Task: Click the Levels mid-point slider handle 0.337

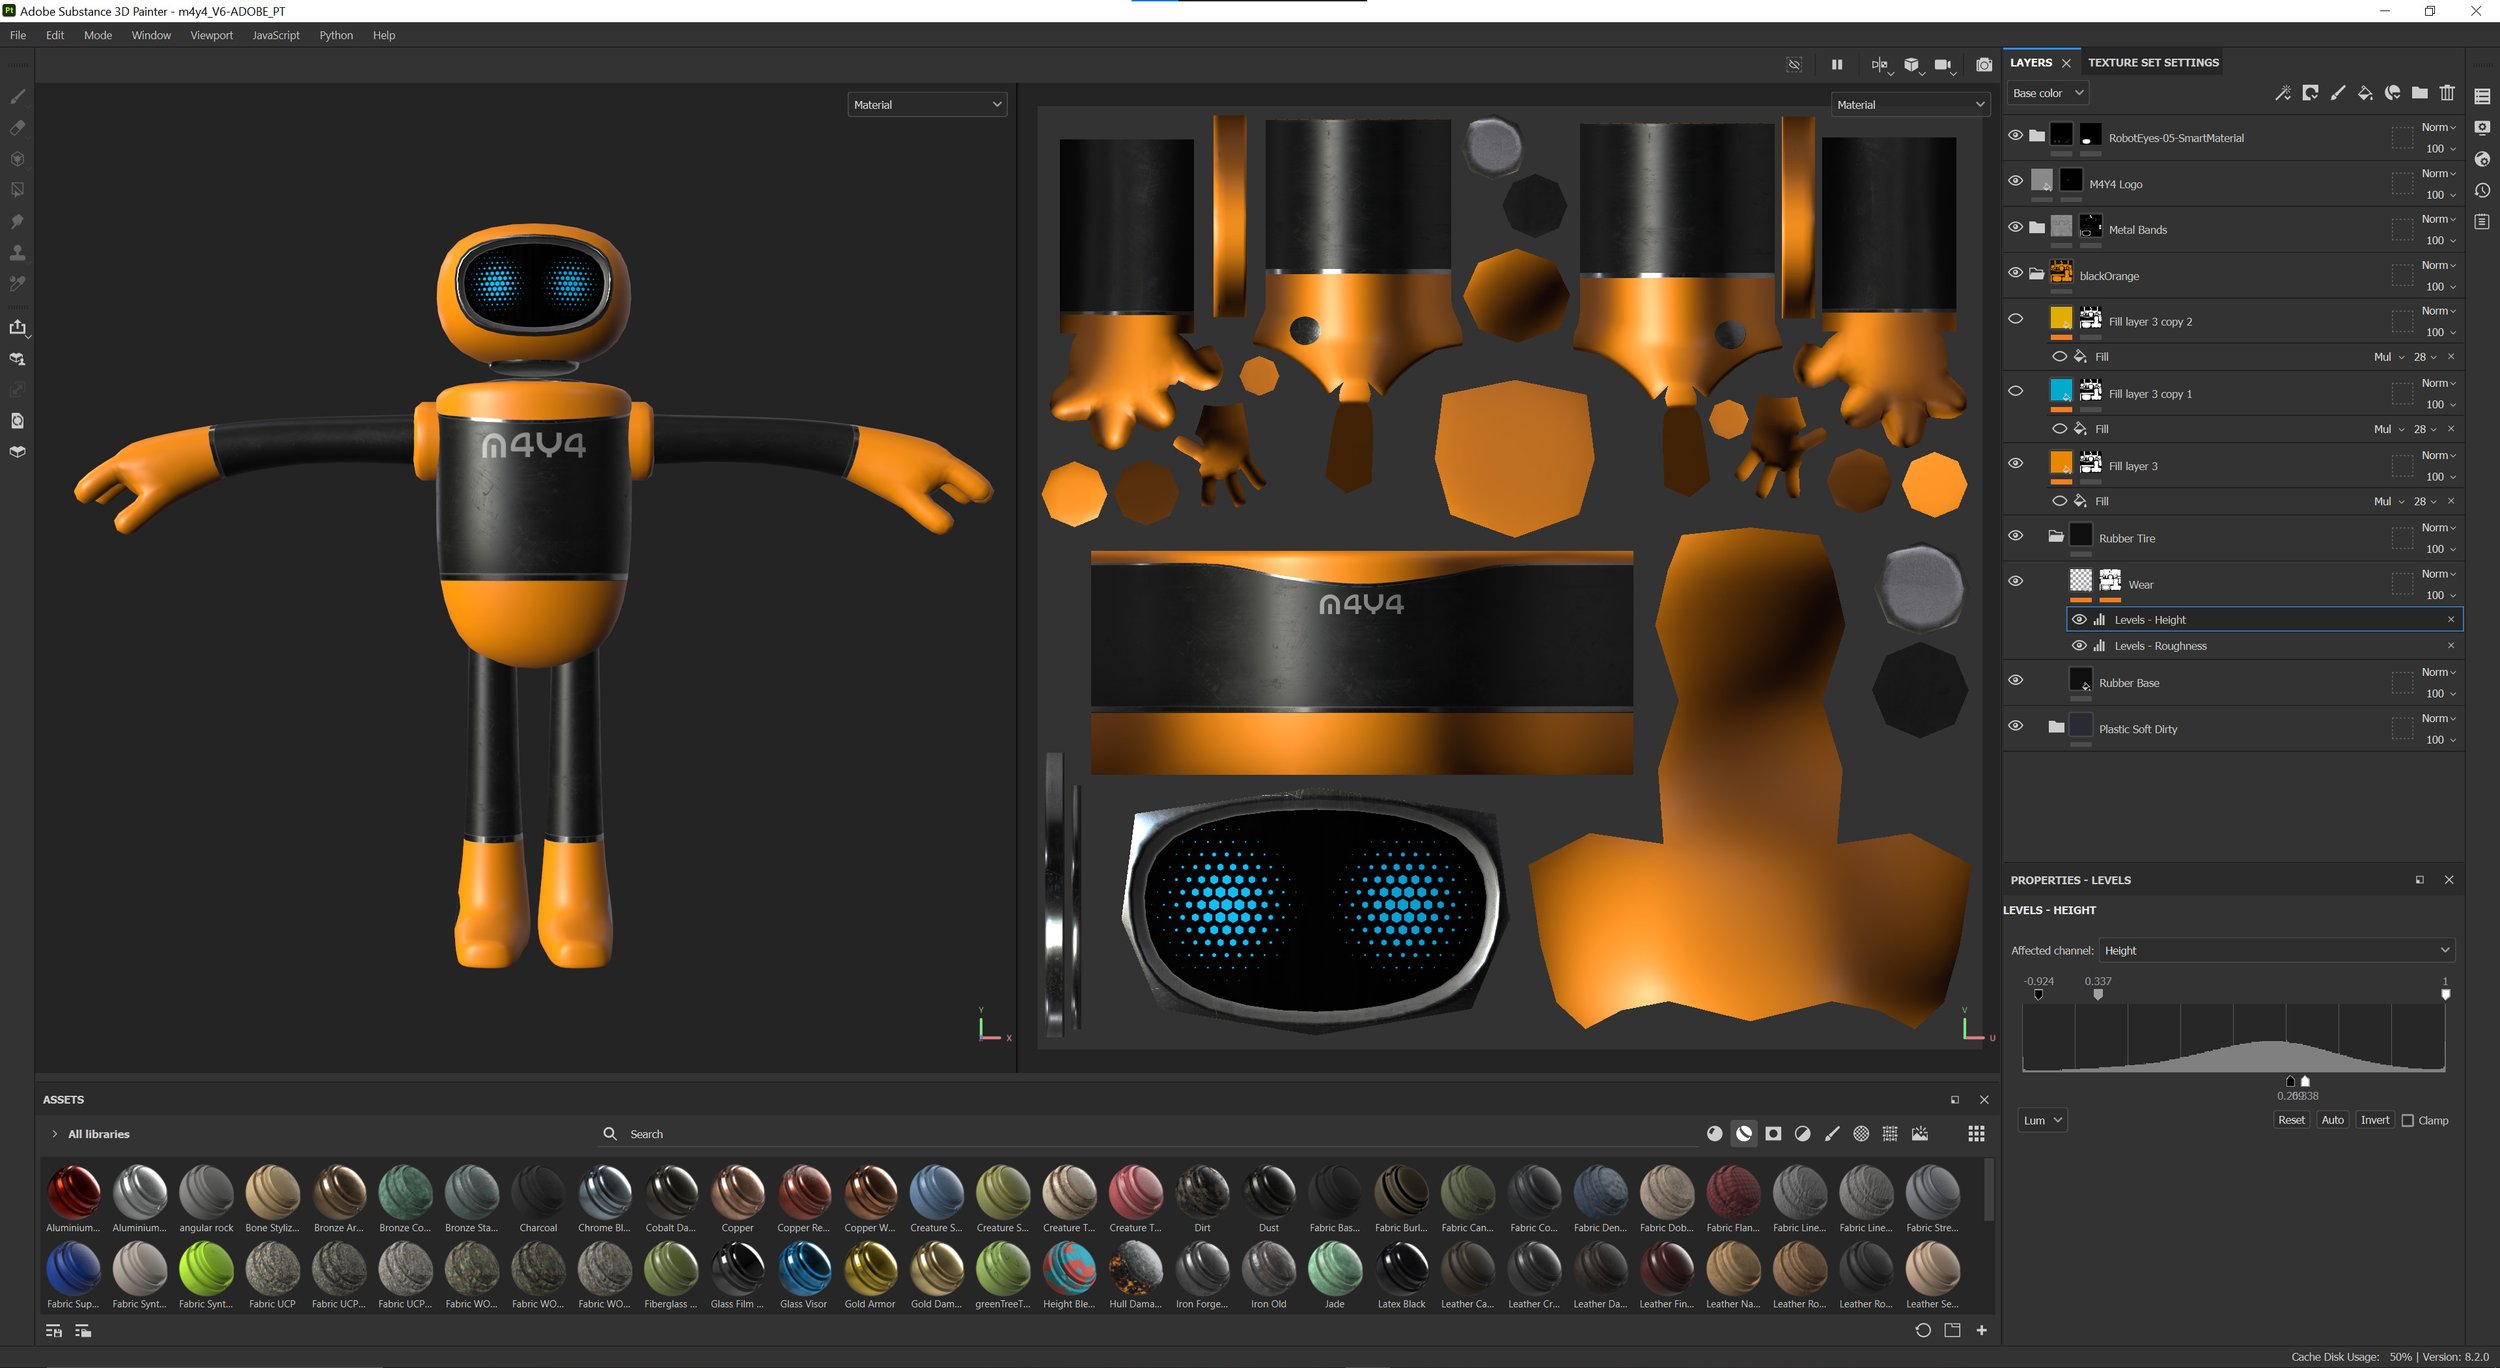Action: click(x=2098, y=995)
